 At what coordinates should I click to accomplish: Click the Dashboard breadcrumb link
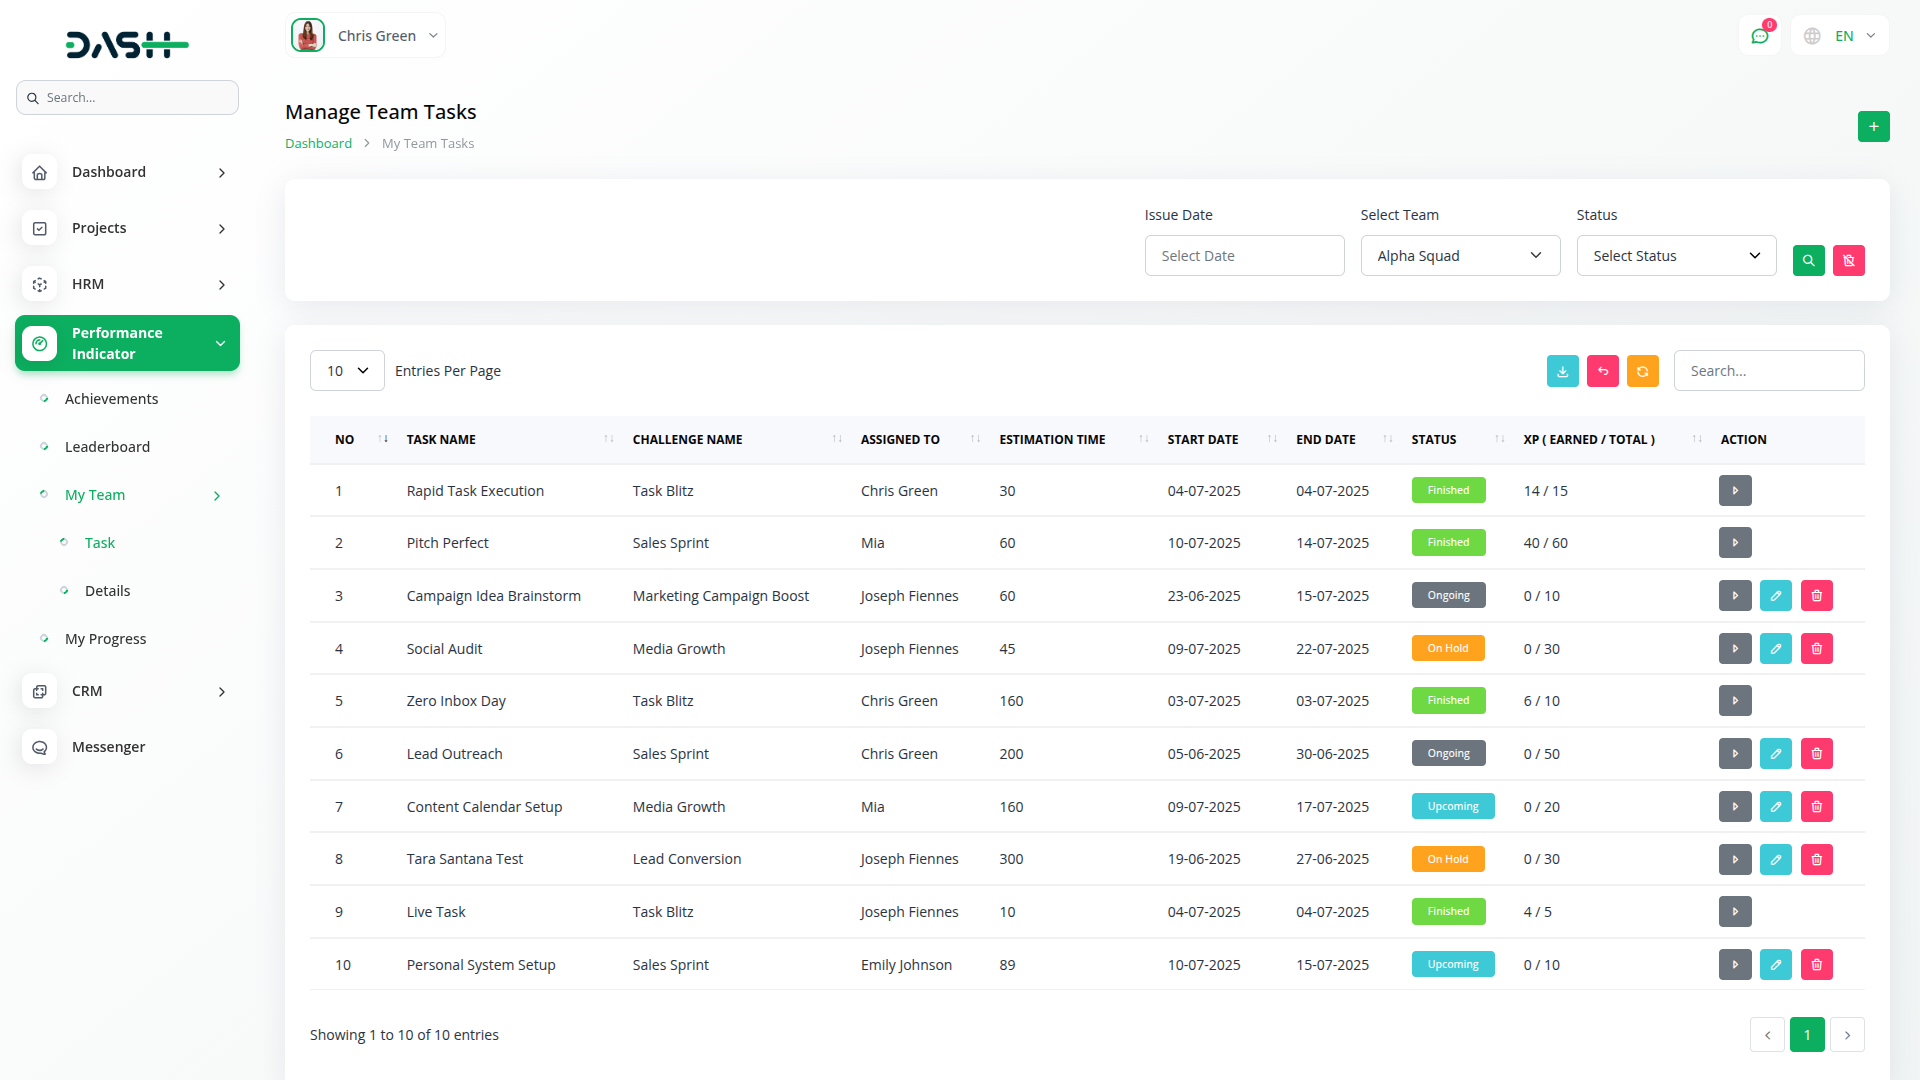318,144
